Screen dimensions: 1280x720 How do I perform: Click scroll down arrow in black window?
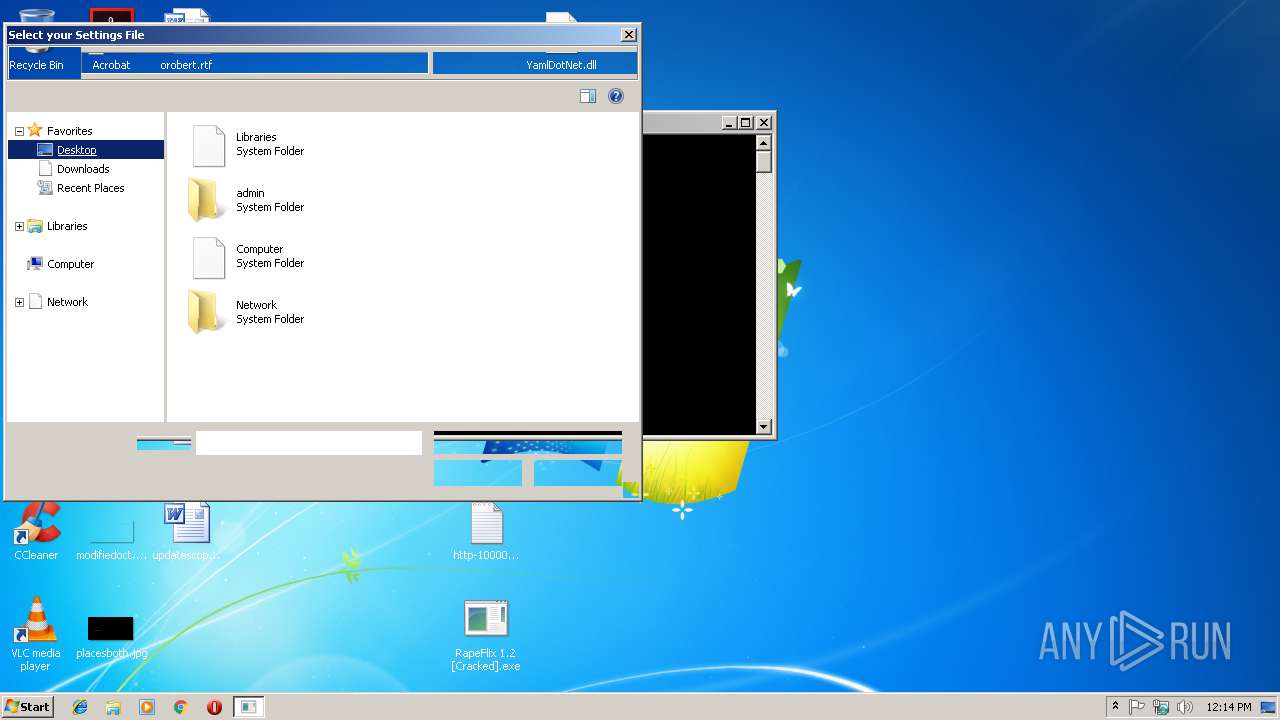click(x=764, y=427)
